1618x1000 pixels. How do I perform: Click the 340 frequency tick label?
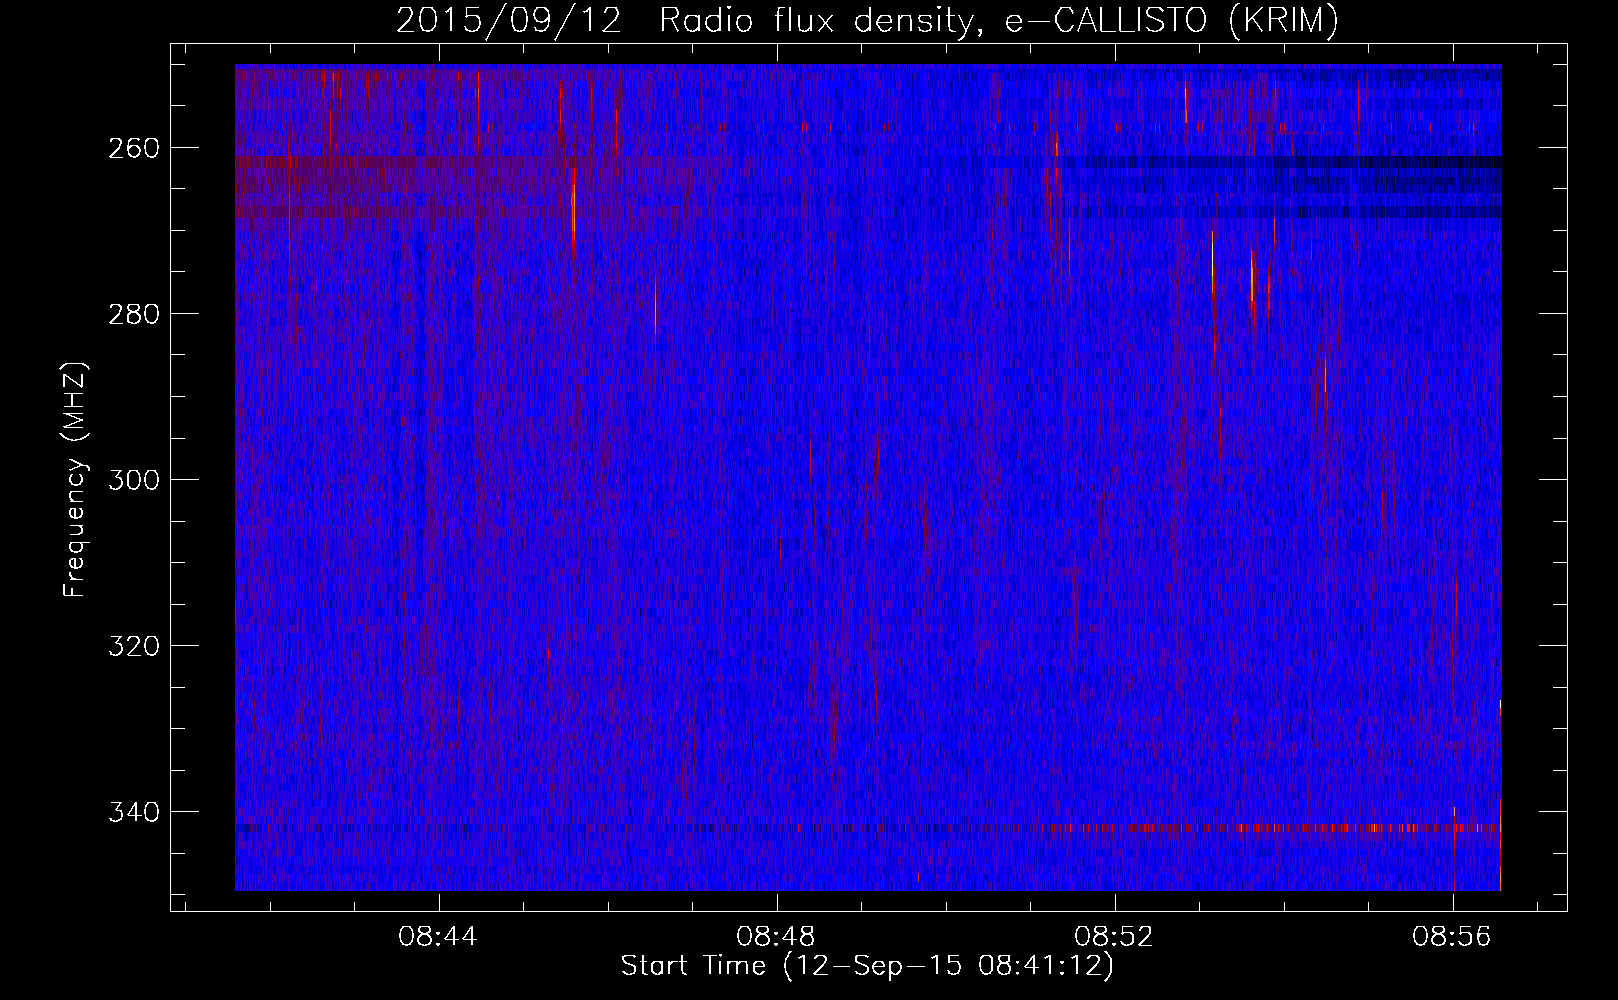point(133,812)
